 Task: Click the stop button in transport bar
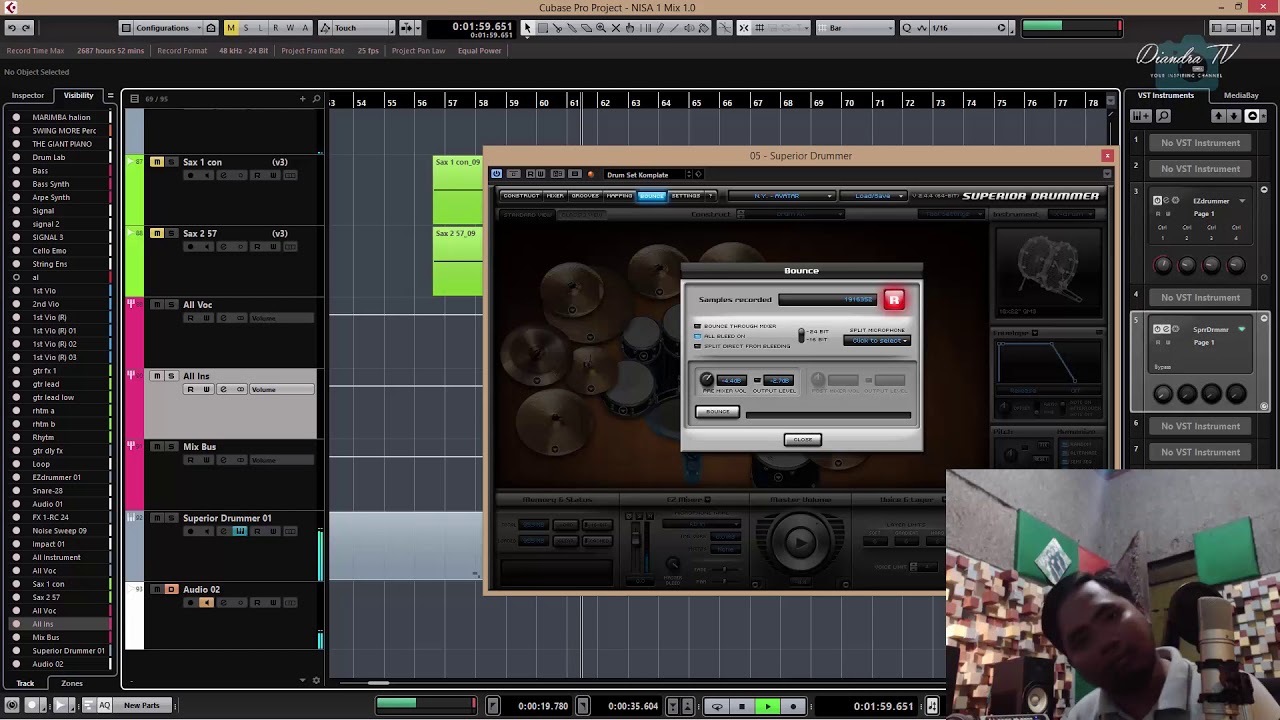(742, 706)
